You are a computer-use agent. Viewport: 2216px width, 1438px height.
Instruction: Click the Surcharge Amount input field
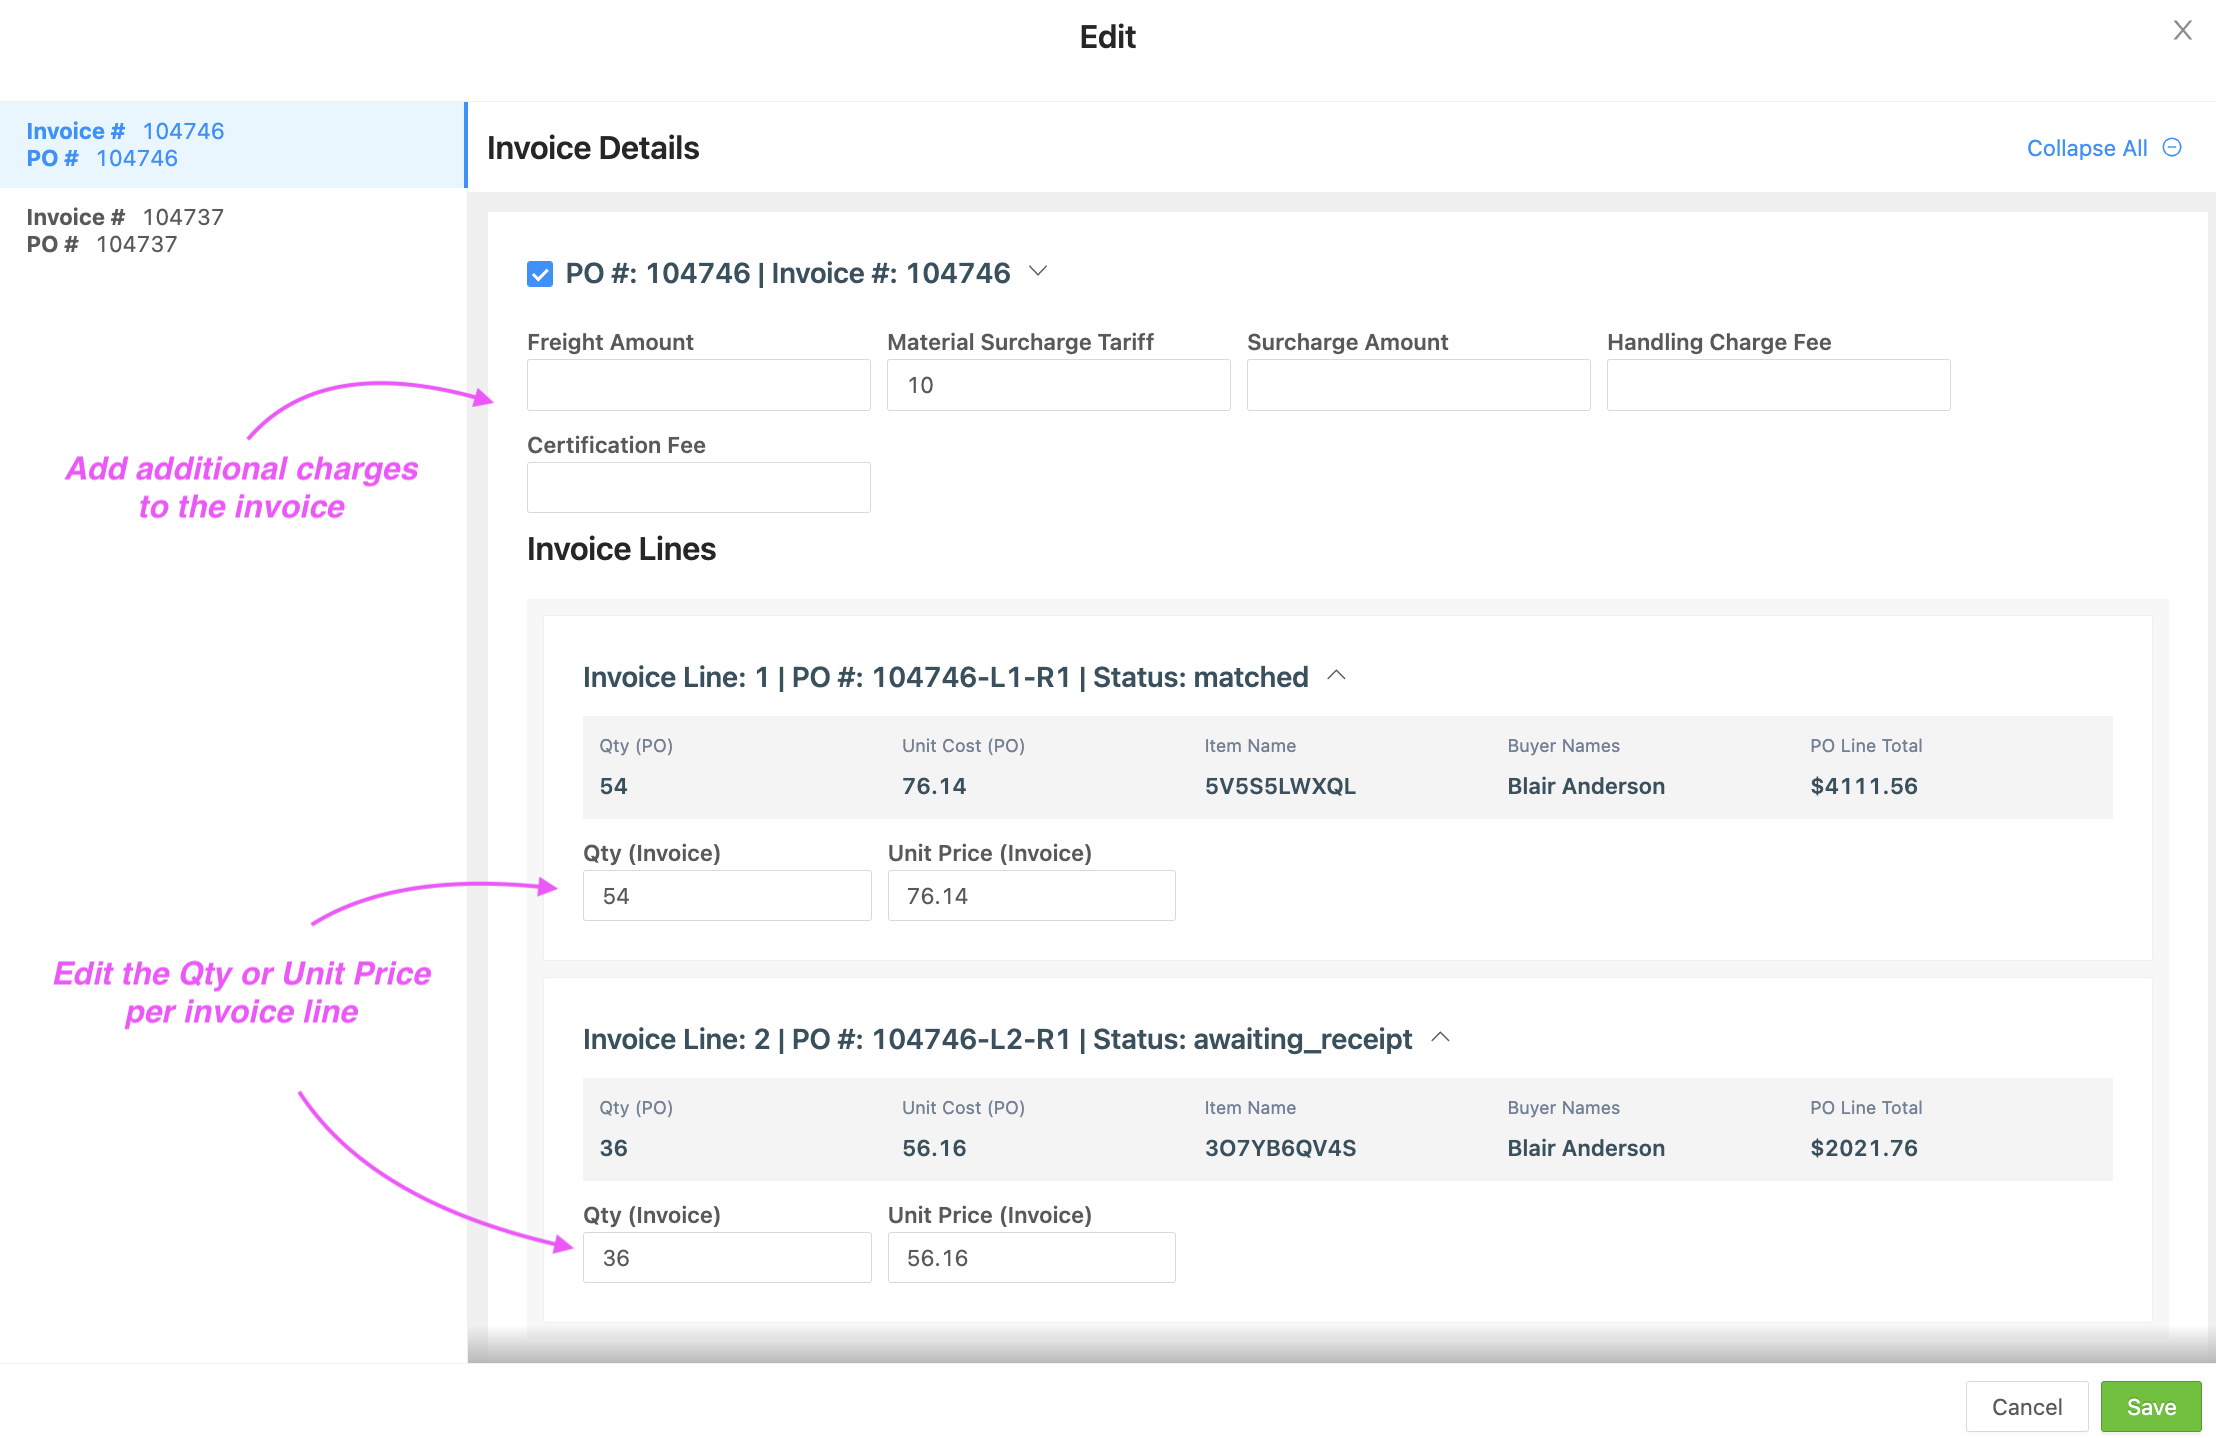point(1419,385)
